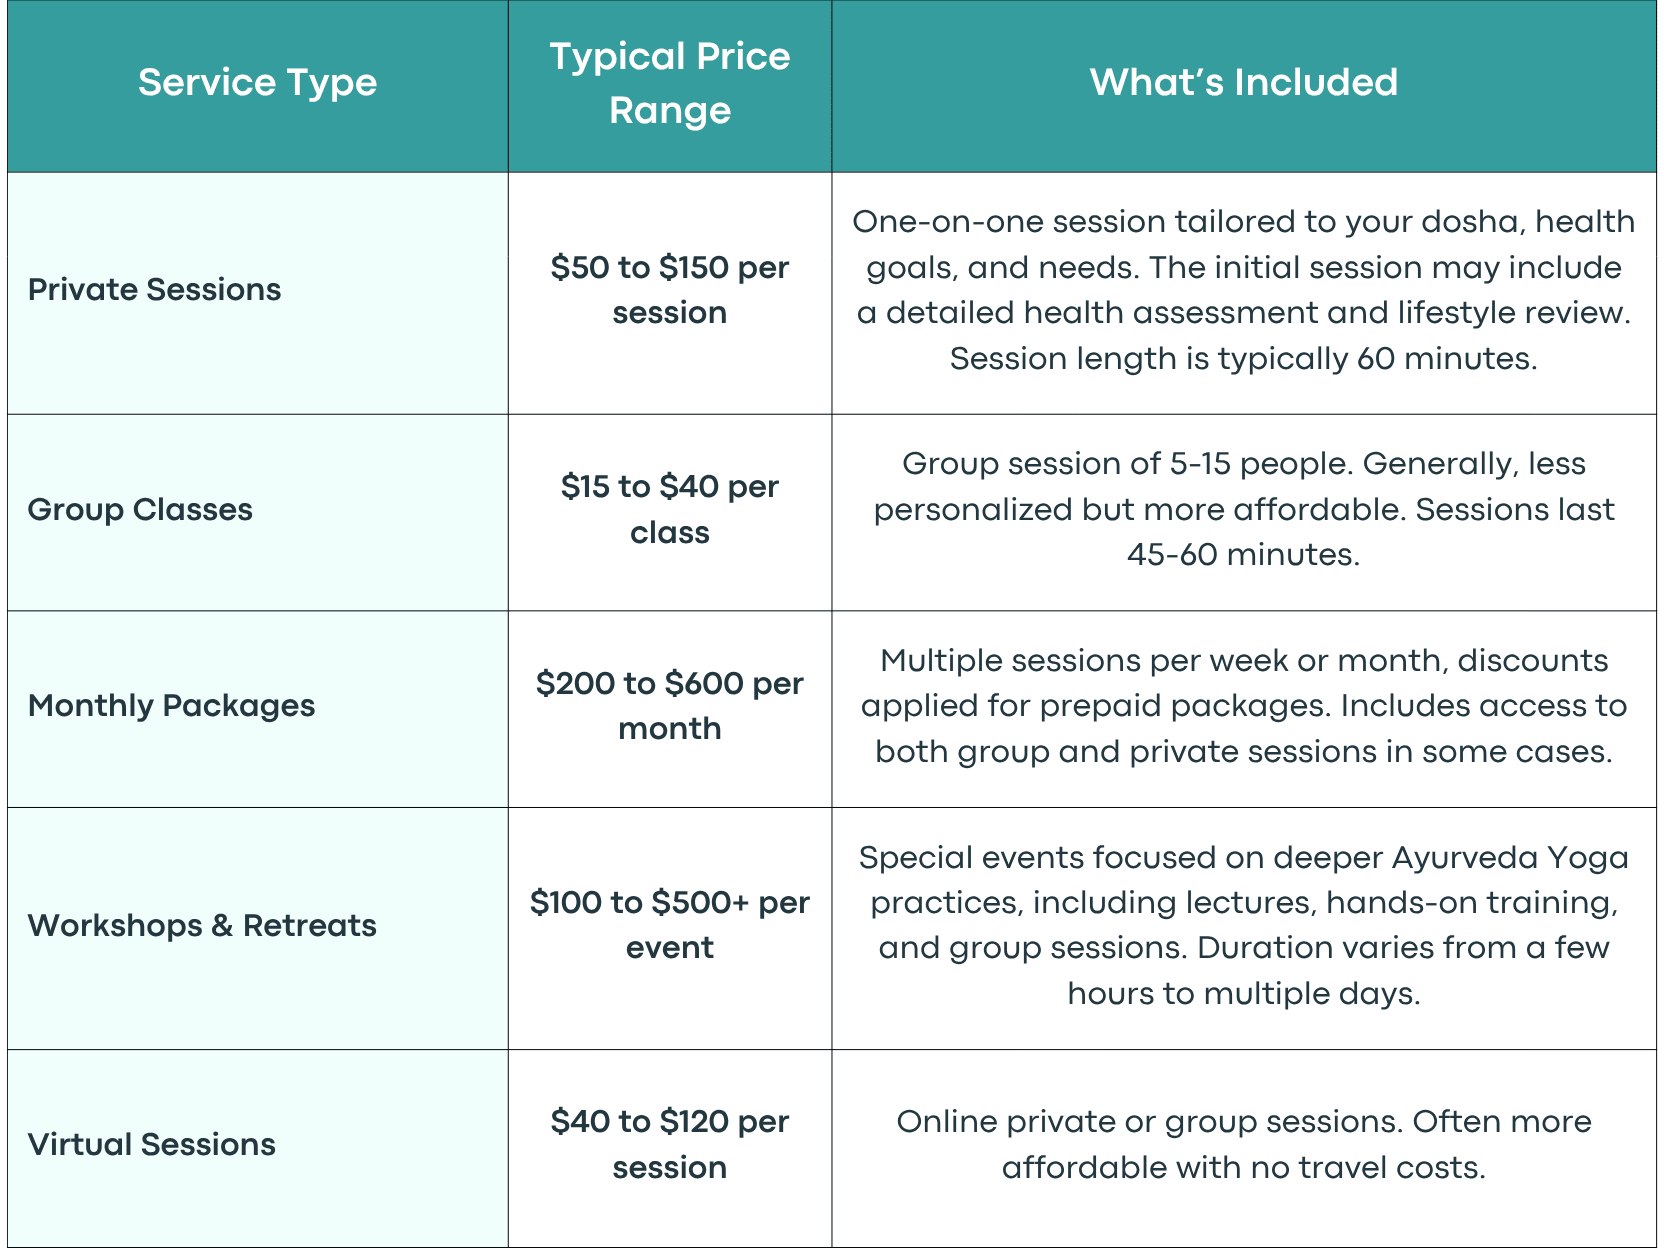The height and width of the screenshot is (1248, 1664).
Task: Select the Private Sessions row label
Action: pos(154,290)
